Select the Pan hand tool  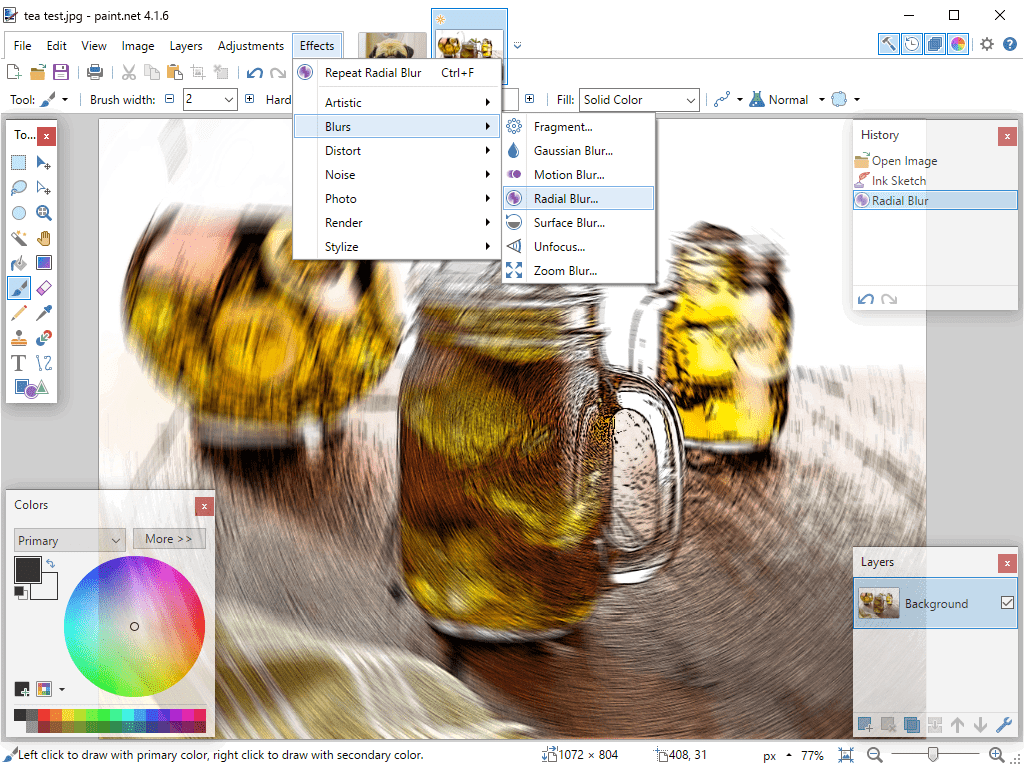coord(44,238)
